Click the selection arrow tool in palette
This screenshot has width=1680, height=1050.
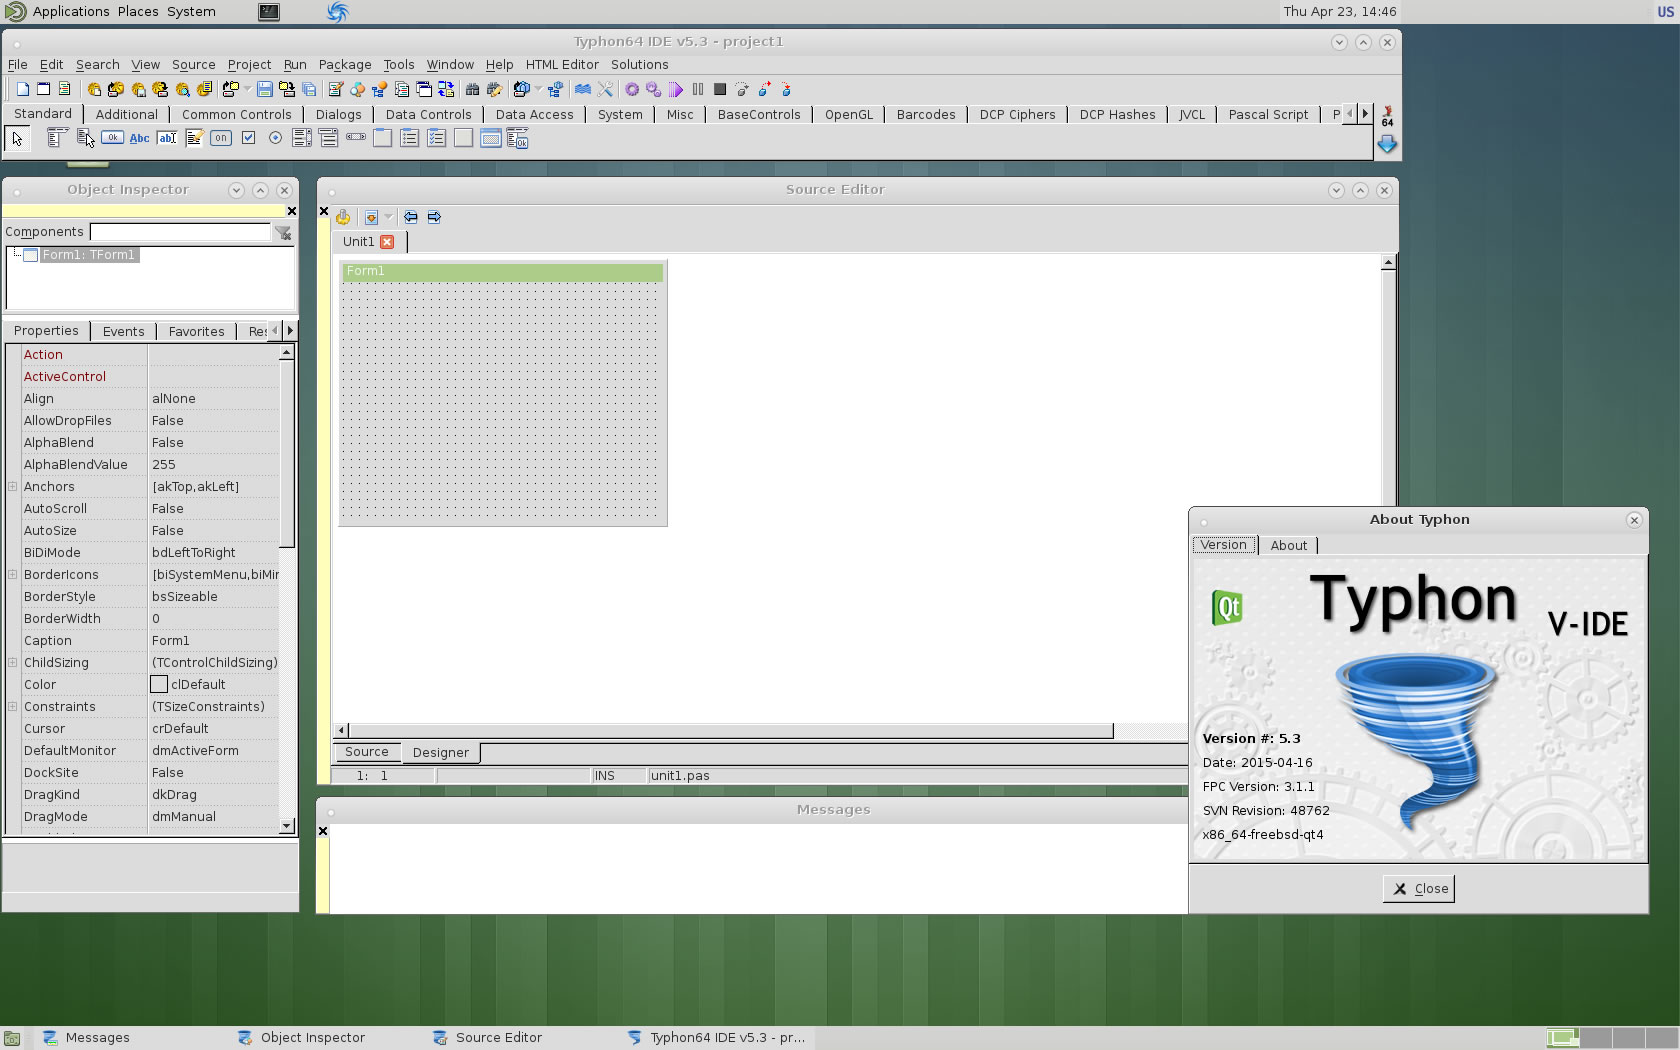tap(17, 139)
